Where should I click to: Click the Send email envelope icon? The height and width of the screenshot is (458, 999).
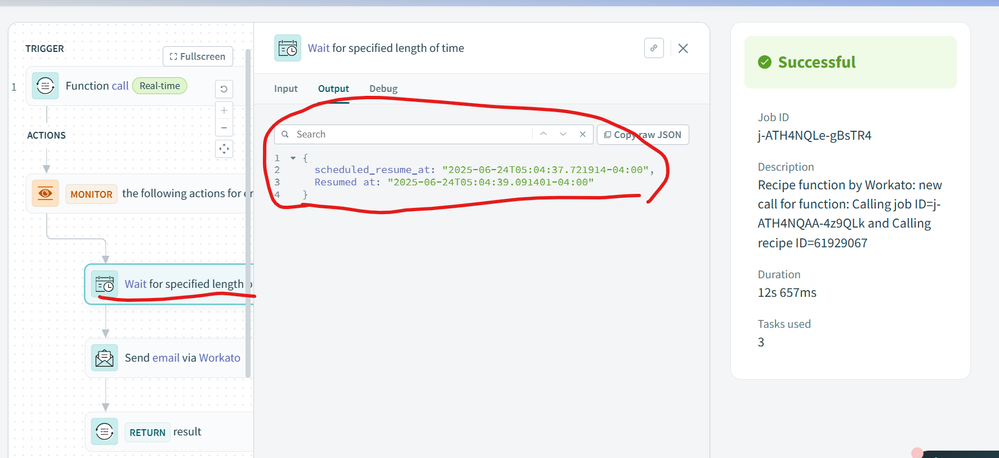click(104, 357)
